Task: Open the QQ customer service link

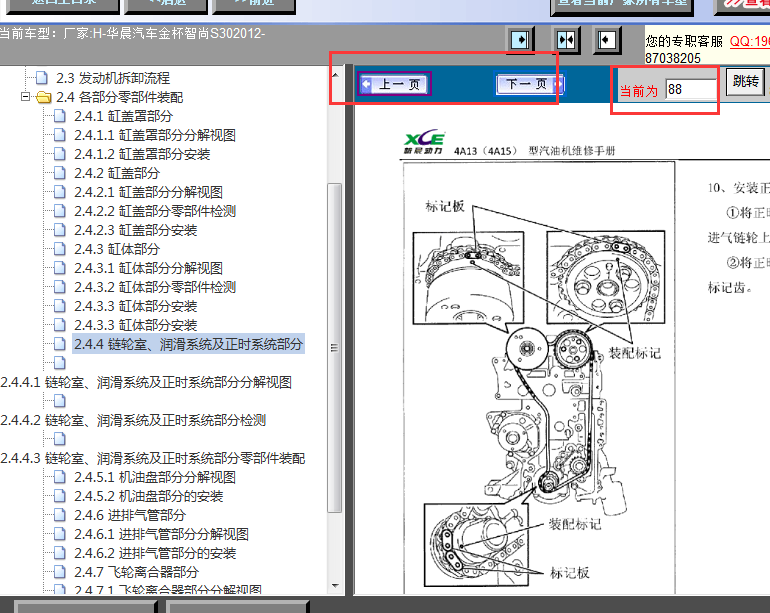Action: (x=749, y=41)
